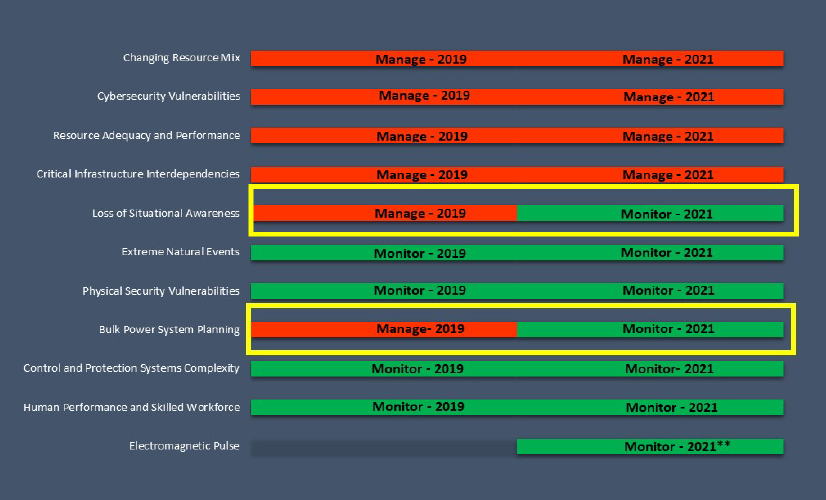Click the Physical Security Vulnerabilities label
The width and height of the screenshot is (826, 500).
tap(161, 291)
